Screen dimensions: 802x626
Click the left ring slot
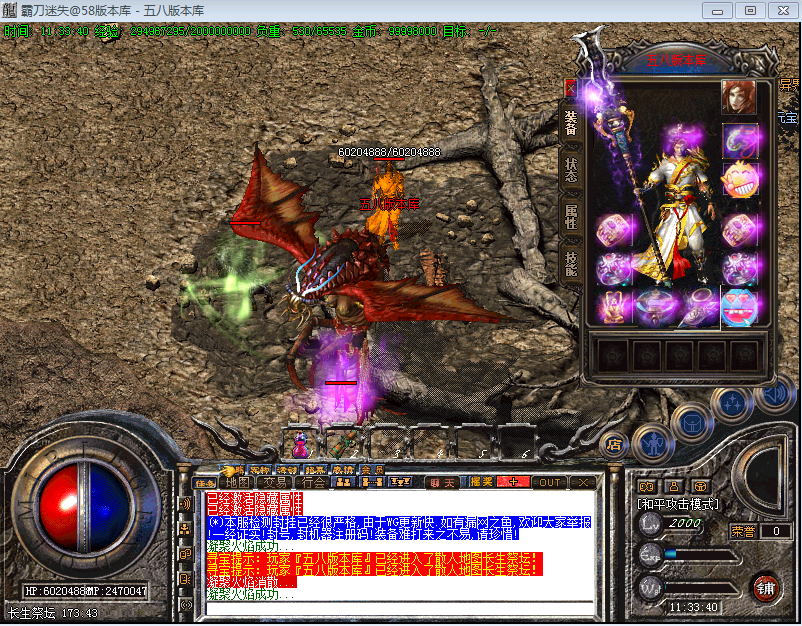coord(614,268)
